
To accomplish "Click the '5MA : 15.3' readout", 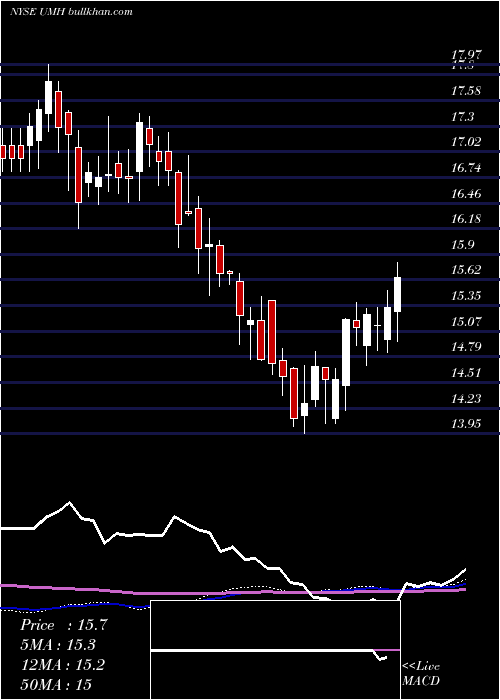I will point(58,645).
